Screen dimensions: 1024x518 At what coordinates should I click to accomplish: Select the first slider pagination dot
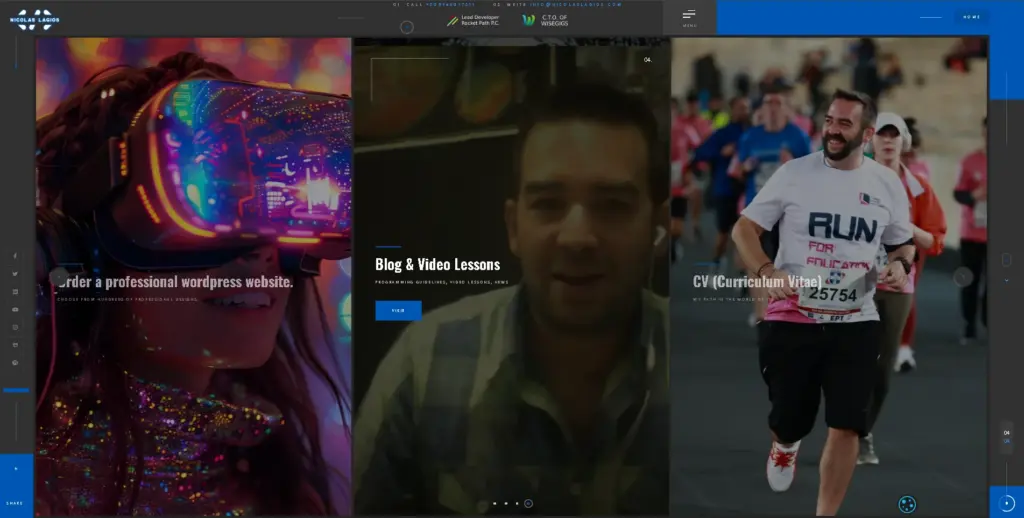(x=494, y=504)
